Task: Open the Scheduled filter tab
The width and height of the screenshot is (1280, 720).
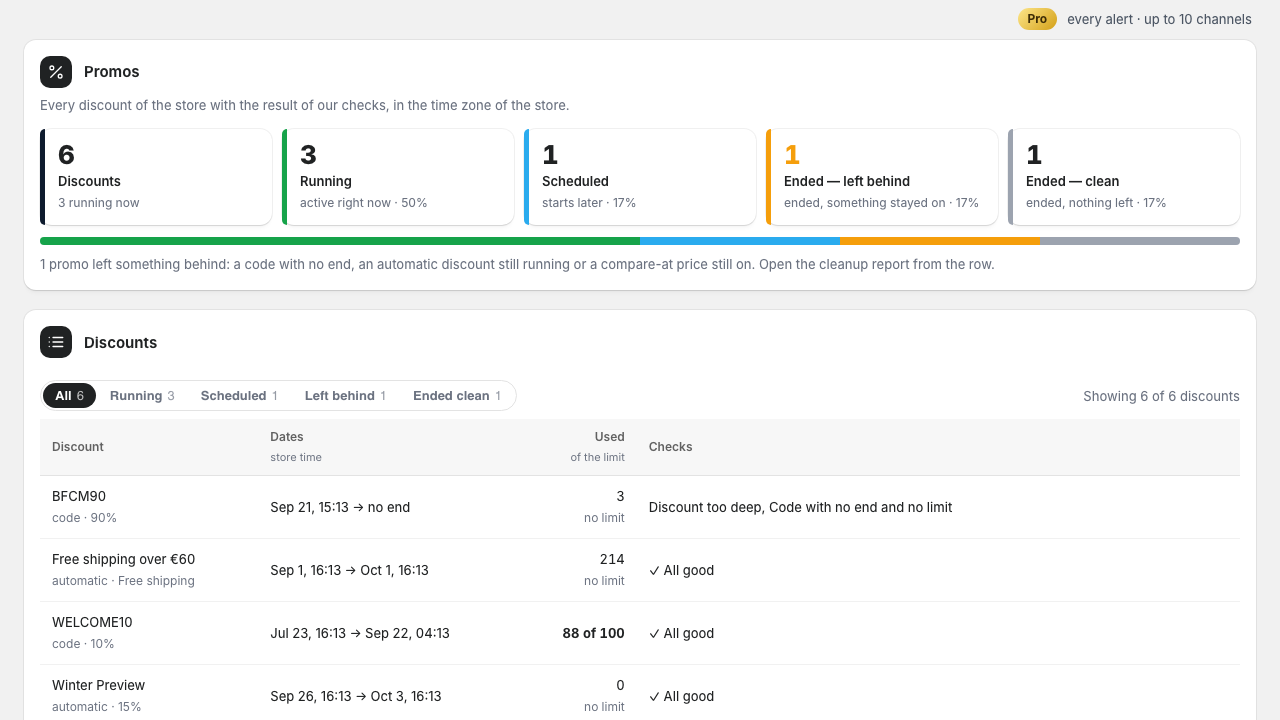Action: coord(239,396)
